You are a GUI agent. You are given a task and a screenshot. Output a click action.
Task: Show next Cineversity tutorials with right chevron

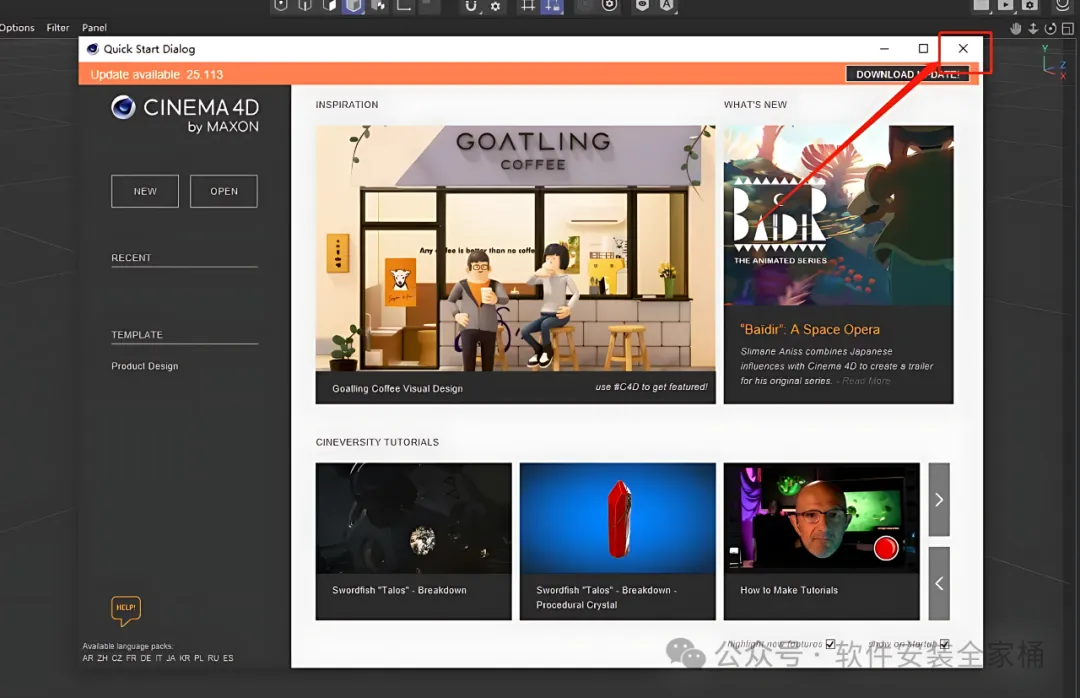(939, 500)
